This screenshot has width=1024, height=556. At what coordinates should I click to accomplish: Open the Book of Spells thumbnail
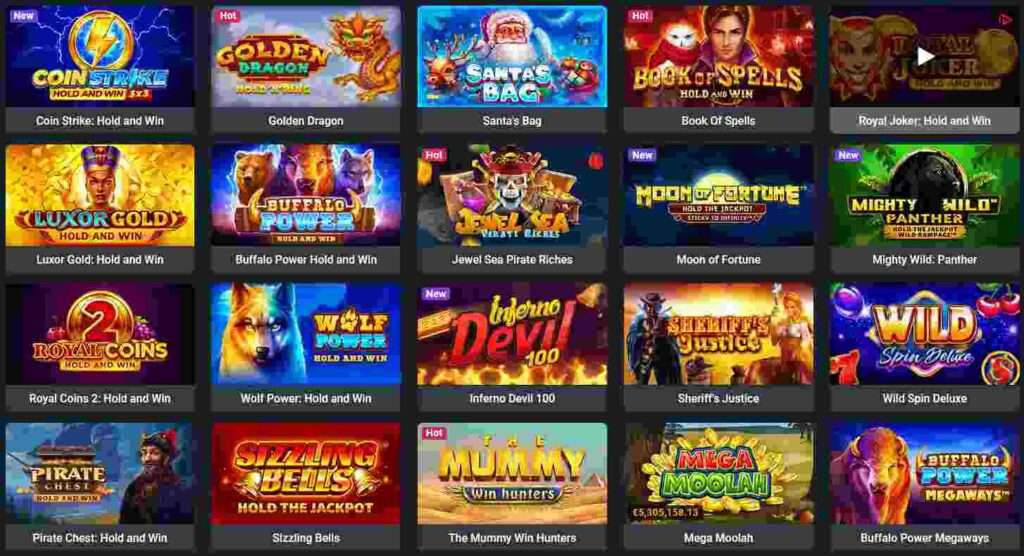(x=718, y=56)
